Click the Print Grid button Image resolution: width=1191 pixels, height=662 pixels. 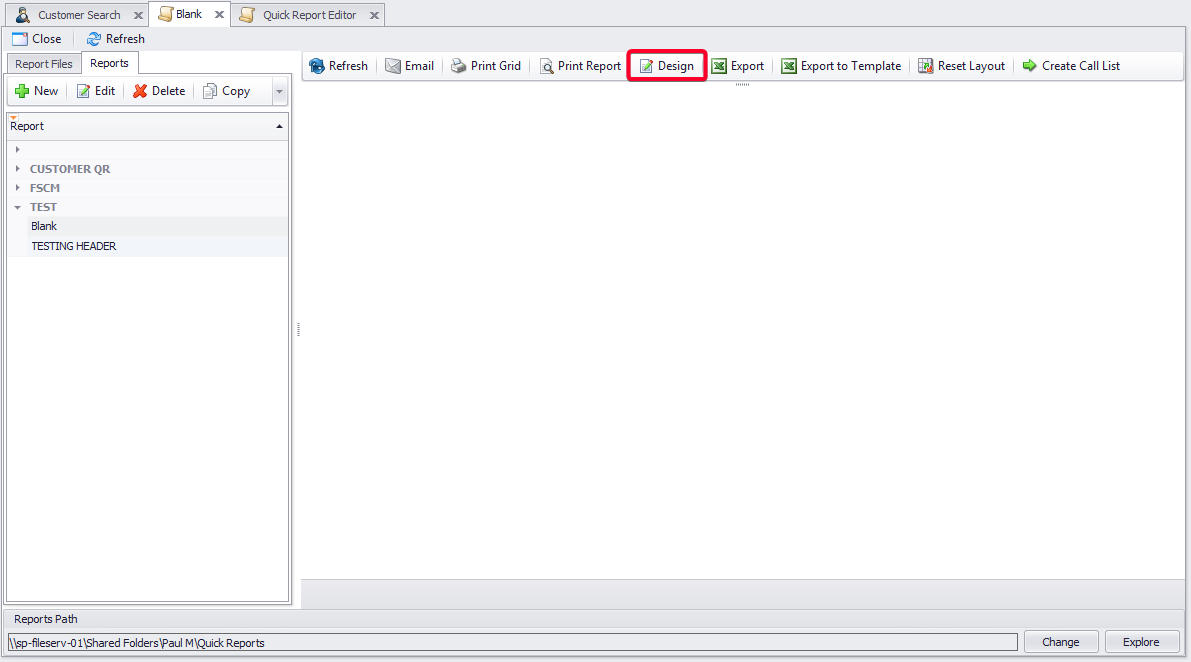click(x=486, y=66)
